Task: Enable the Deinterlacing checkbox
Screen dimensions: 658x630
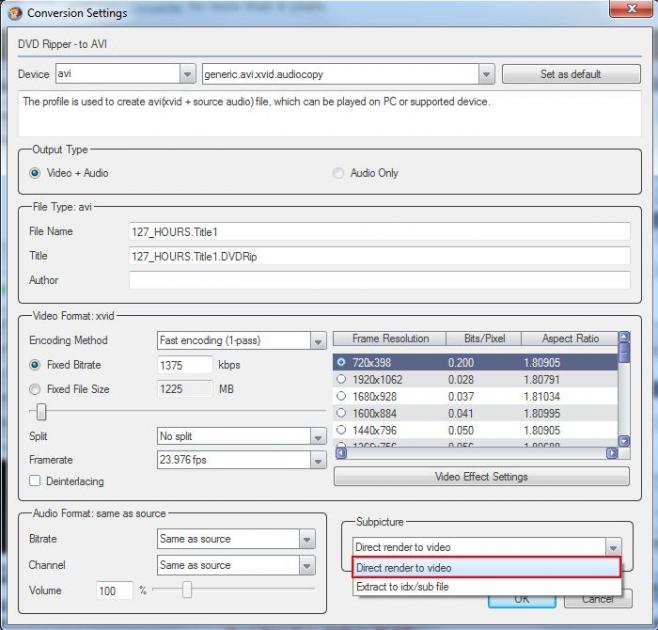Action: tap(35, 481)
